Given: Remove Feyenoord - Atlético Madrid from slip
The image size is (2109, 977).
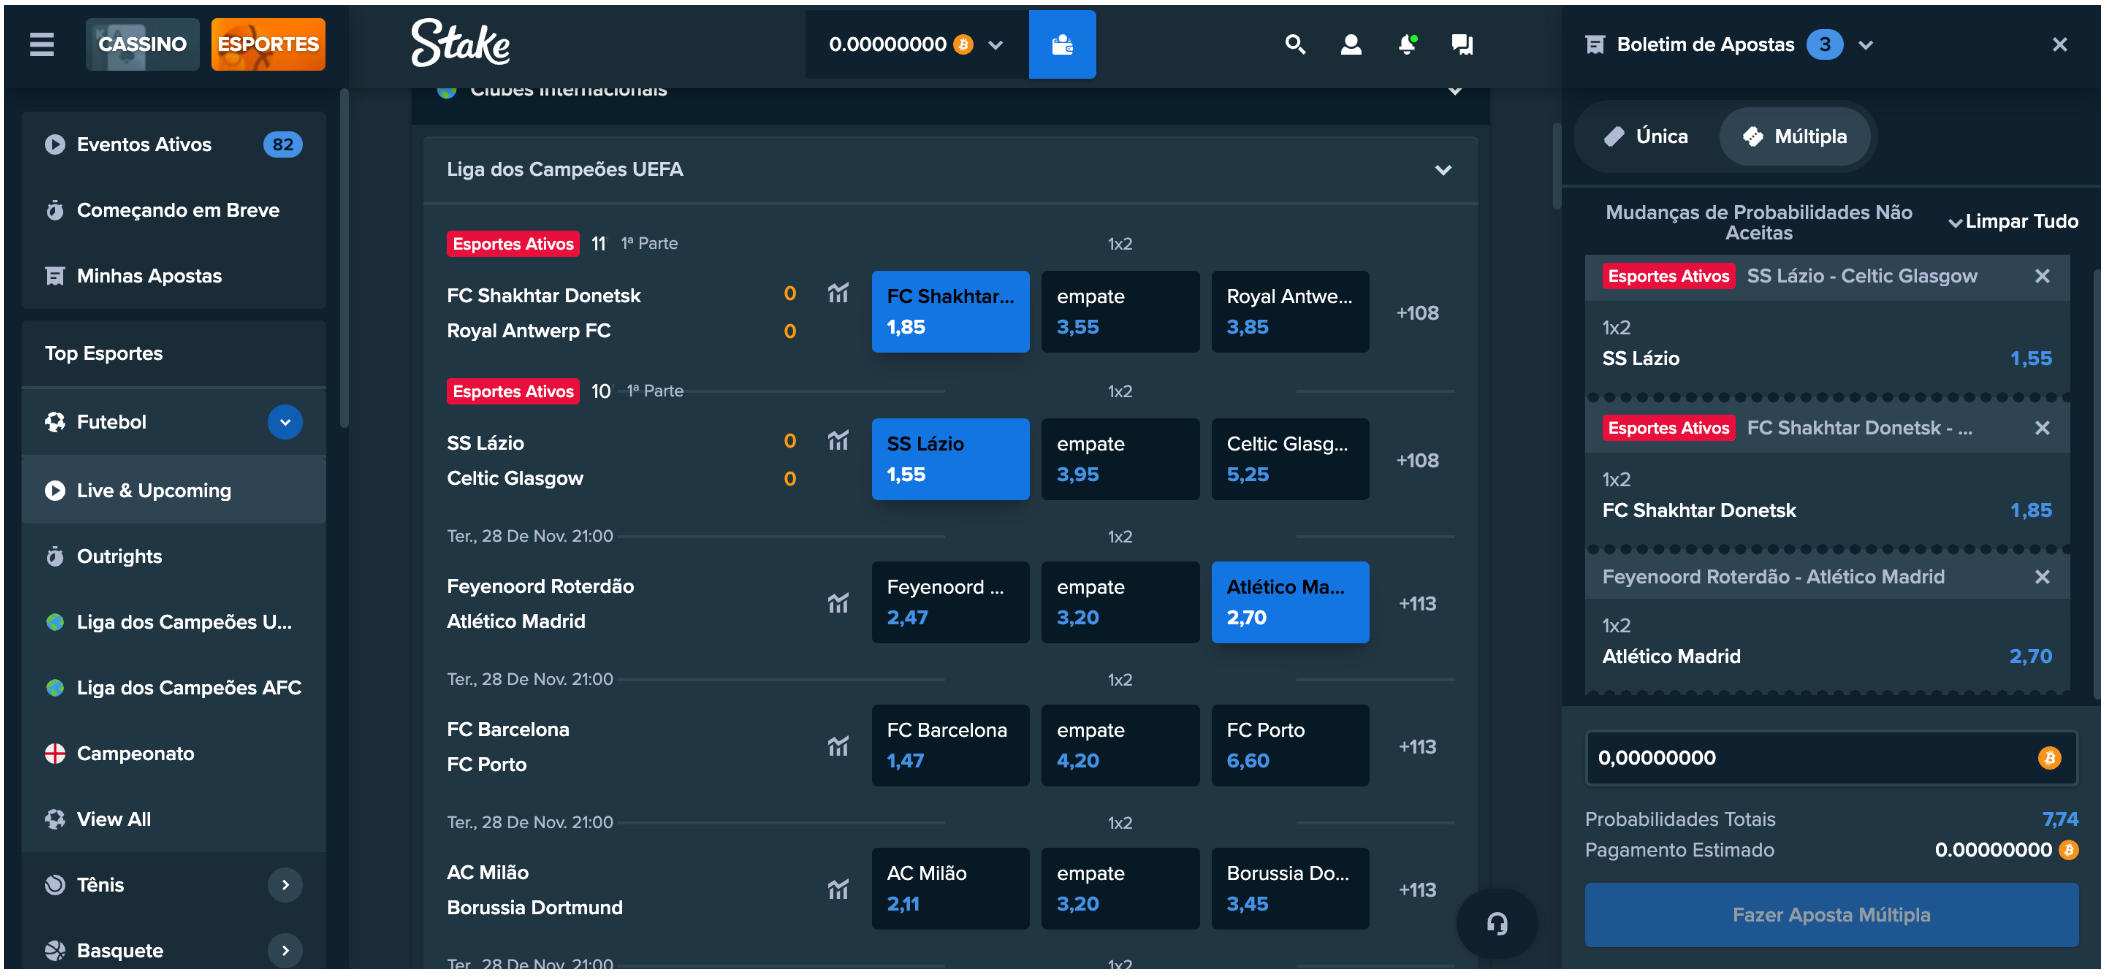Looking at the screenshot, I should (x=2042, y=577).
